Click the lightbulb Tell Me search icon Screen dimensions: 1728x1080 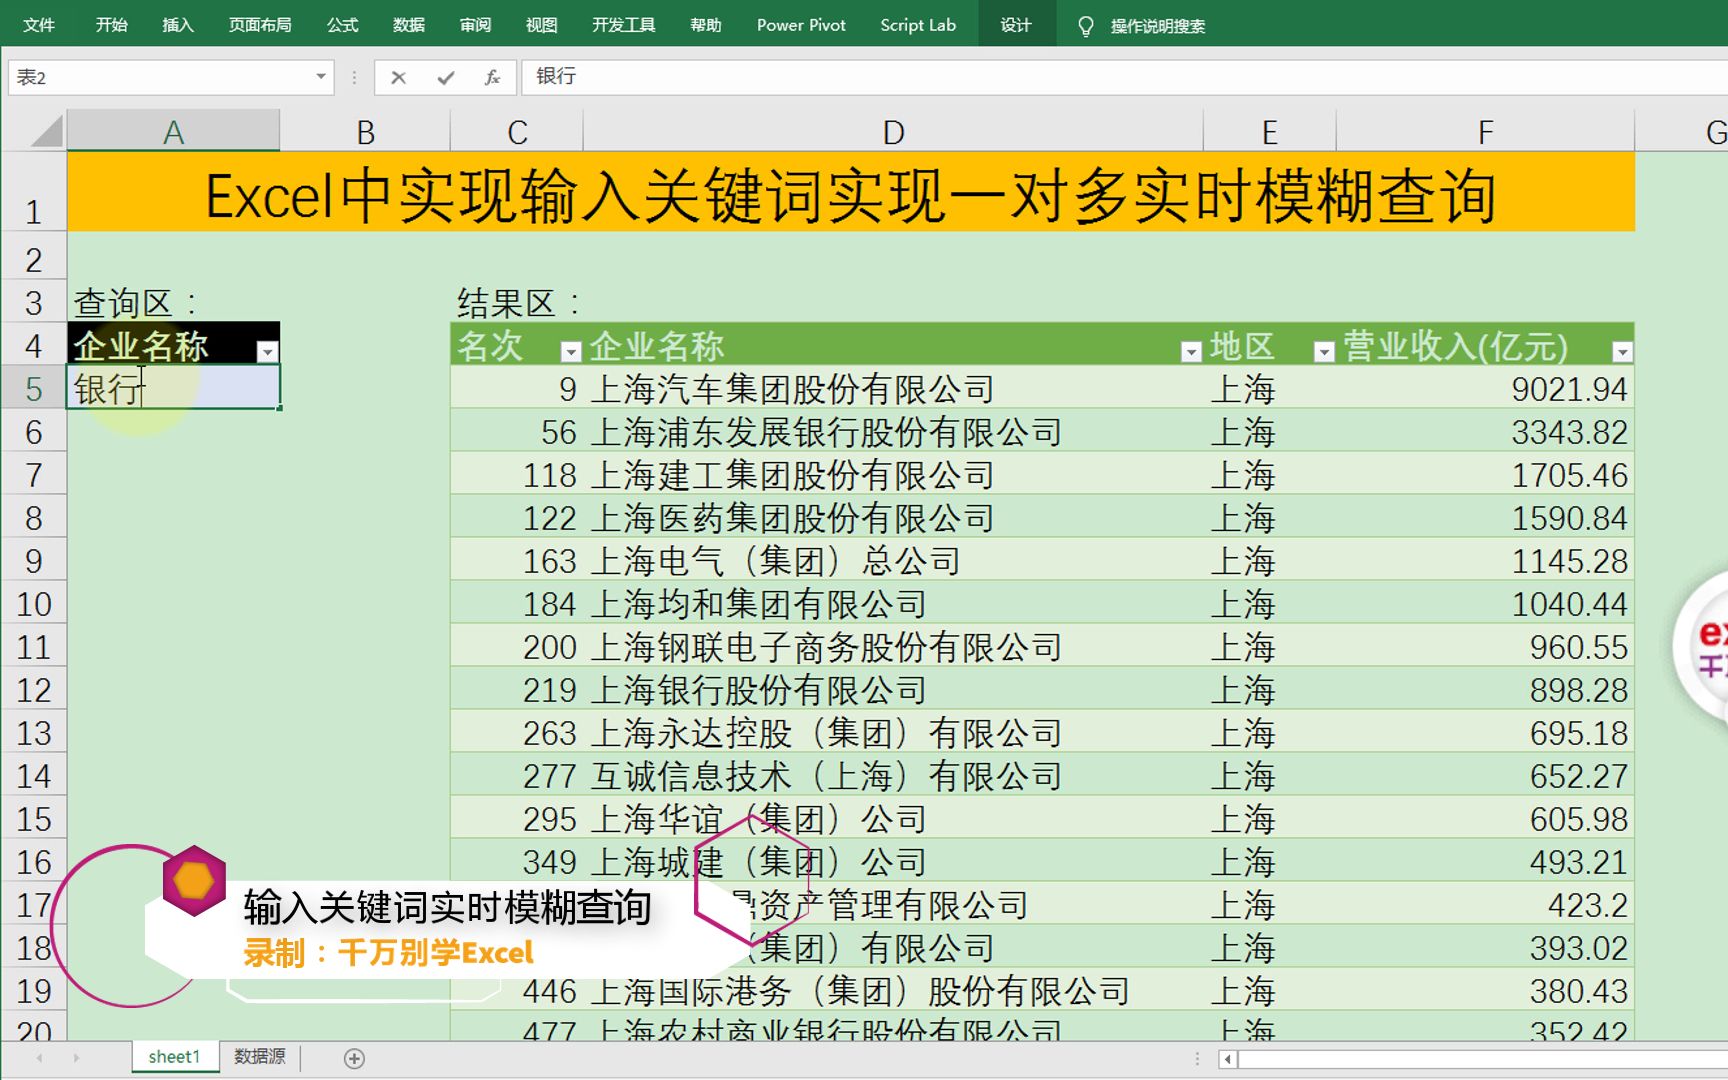click(x=1085, y=26)
